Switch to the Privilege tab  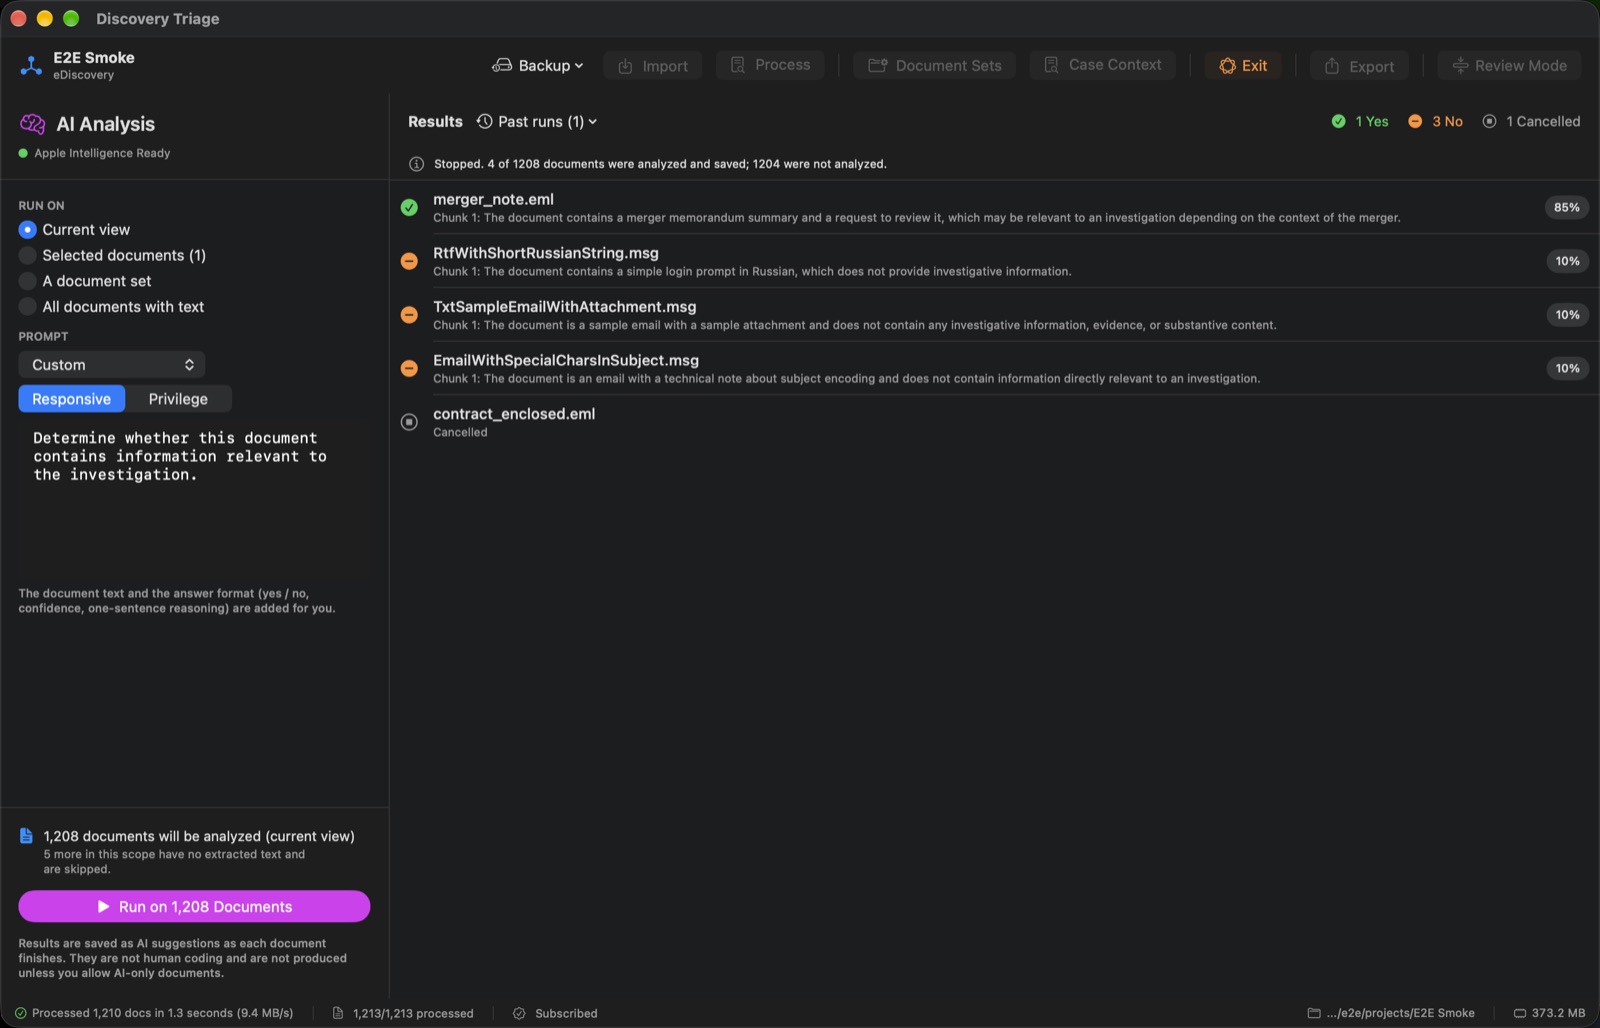[178, 399]
